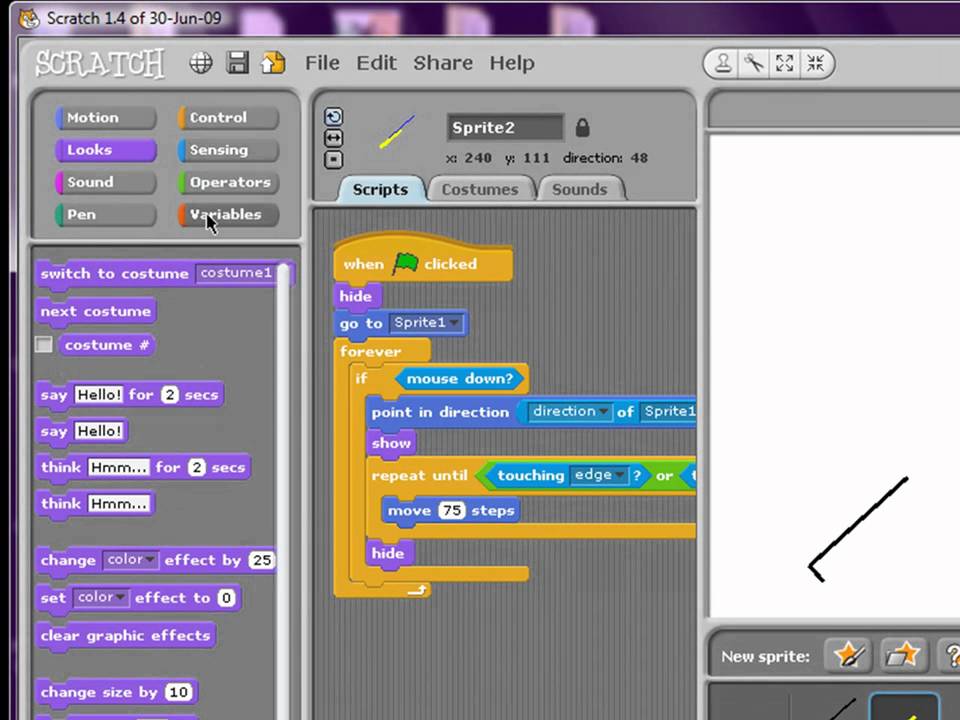Switch to the Costumes tab
960x720 pixels.
click(480, 189)
